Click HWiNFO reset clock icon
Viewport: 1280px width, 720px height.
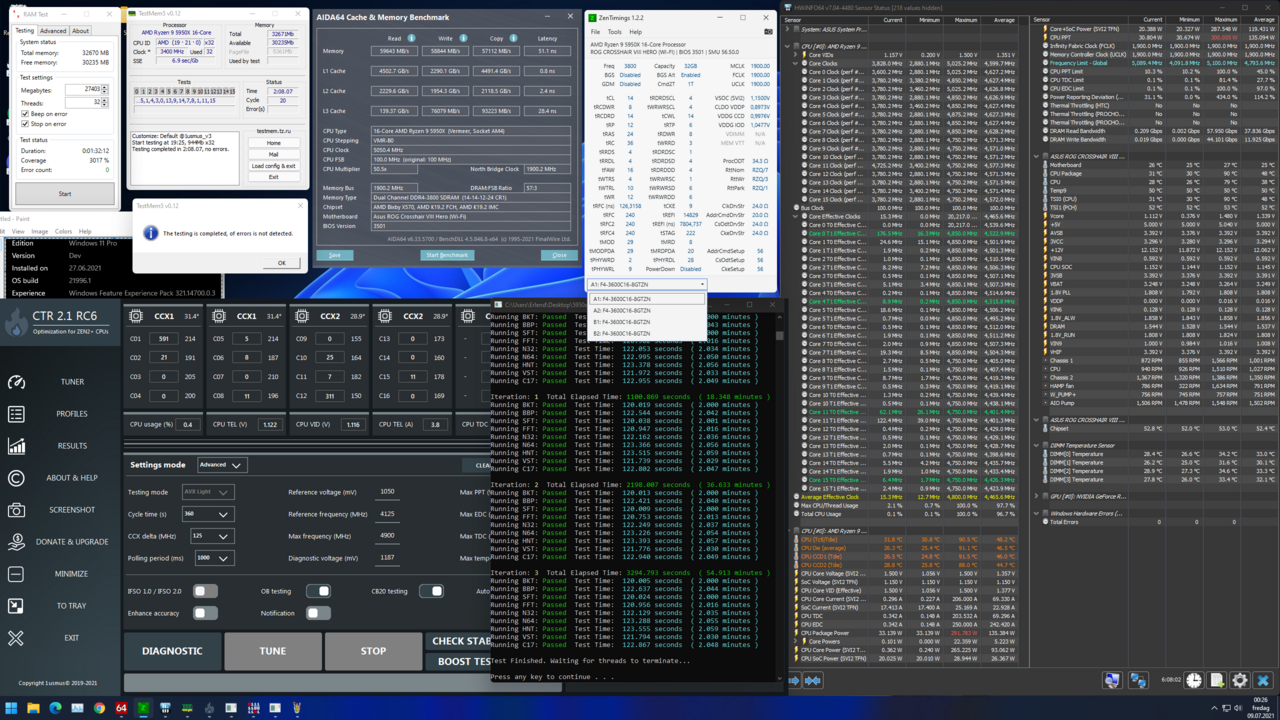[1194, 680]
